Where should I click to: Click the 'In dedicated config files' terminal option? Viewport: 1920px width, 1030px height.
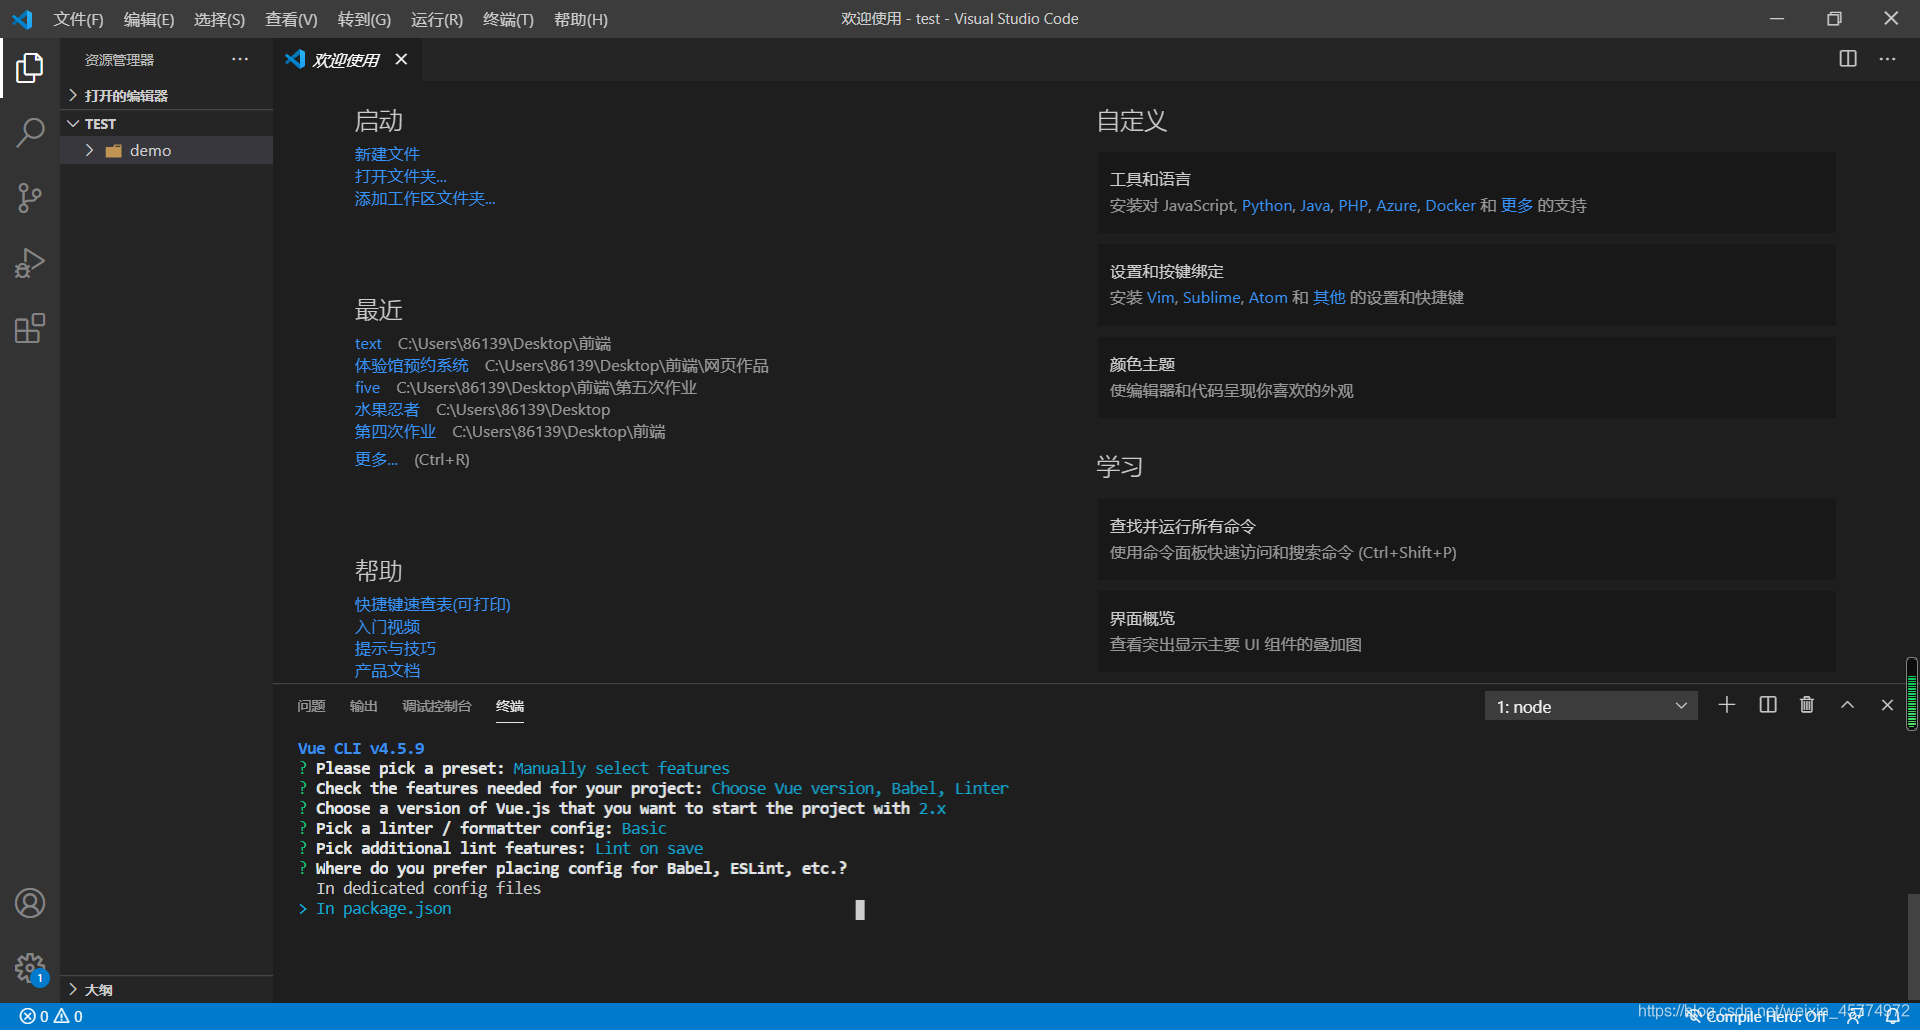428,888
